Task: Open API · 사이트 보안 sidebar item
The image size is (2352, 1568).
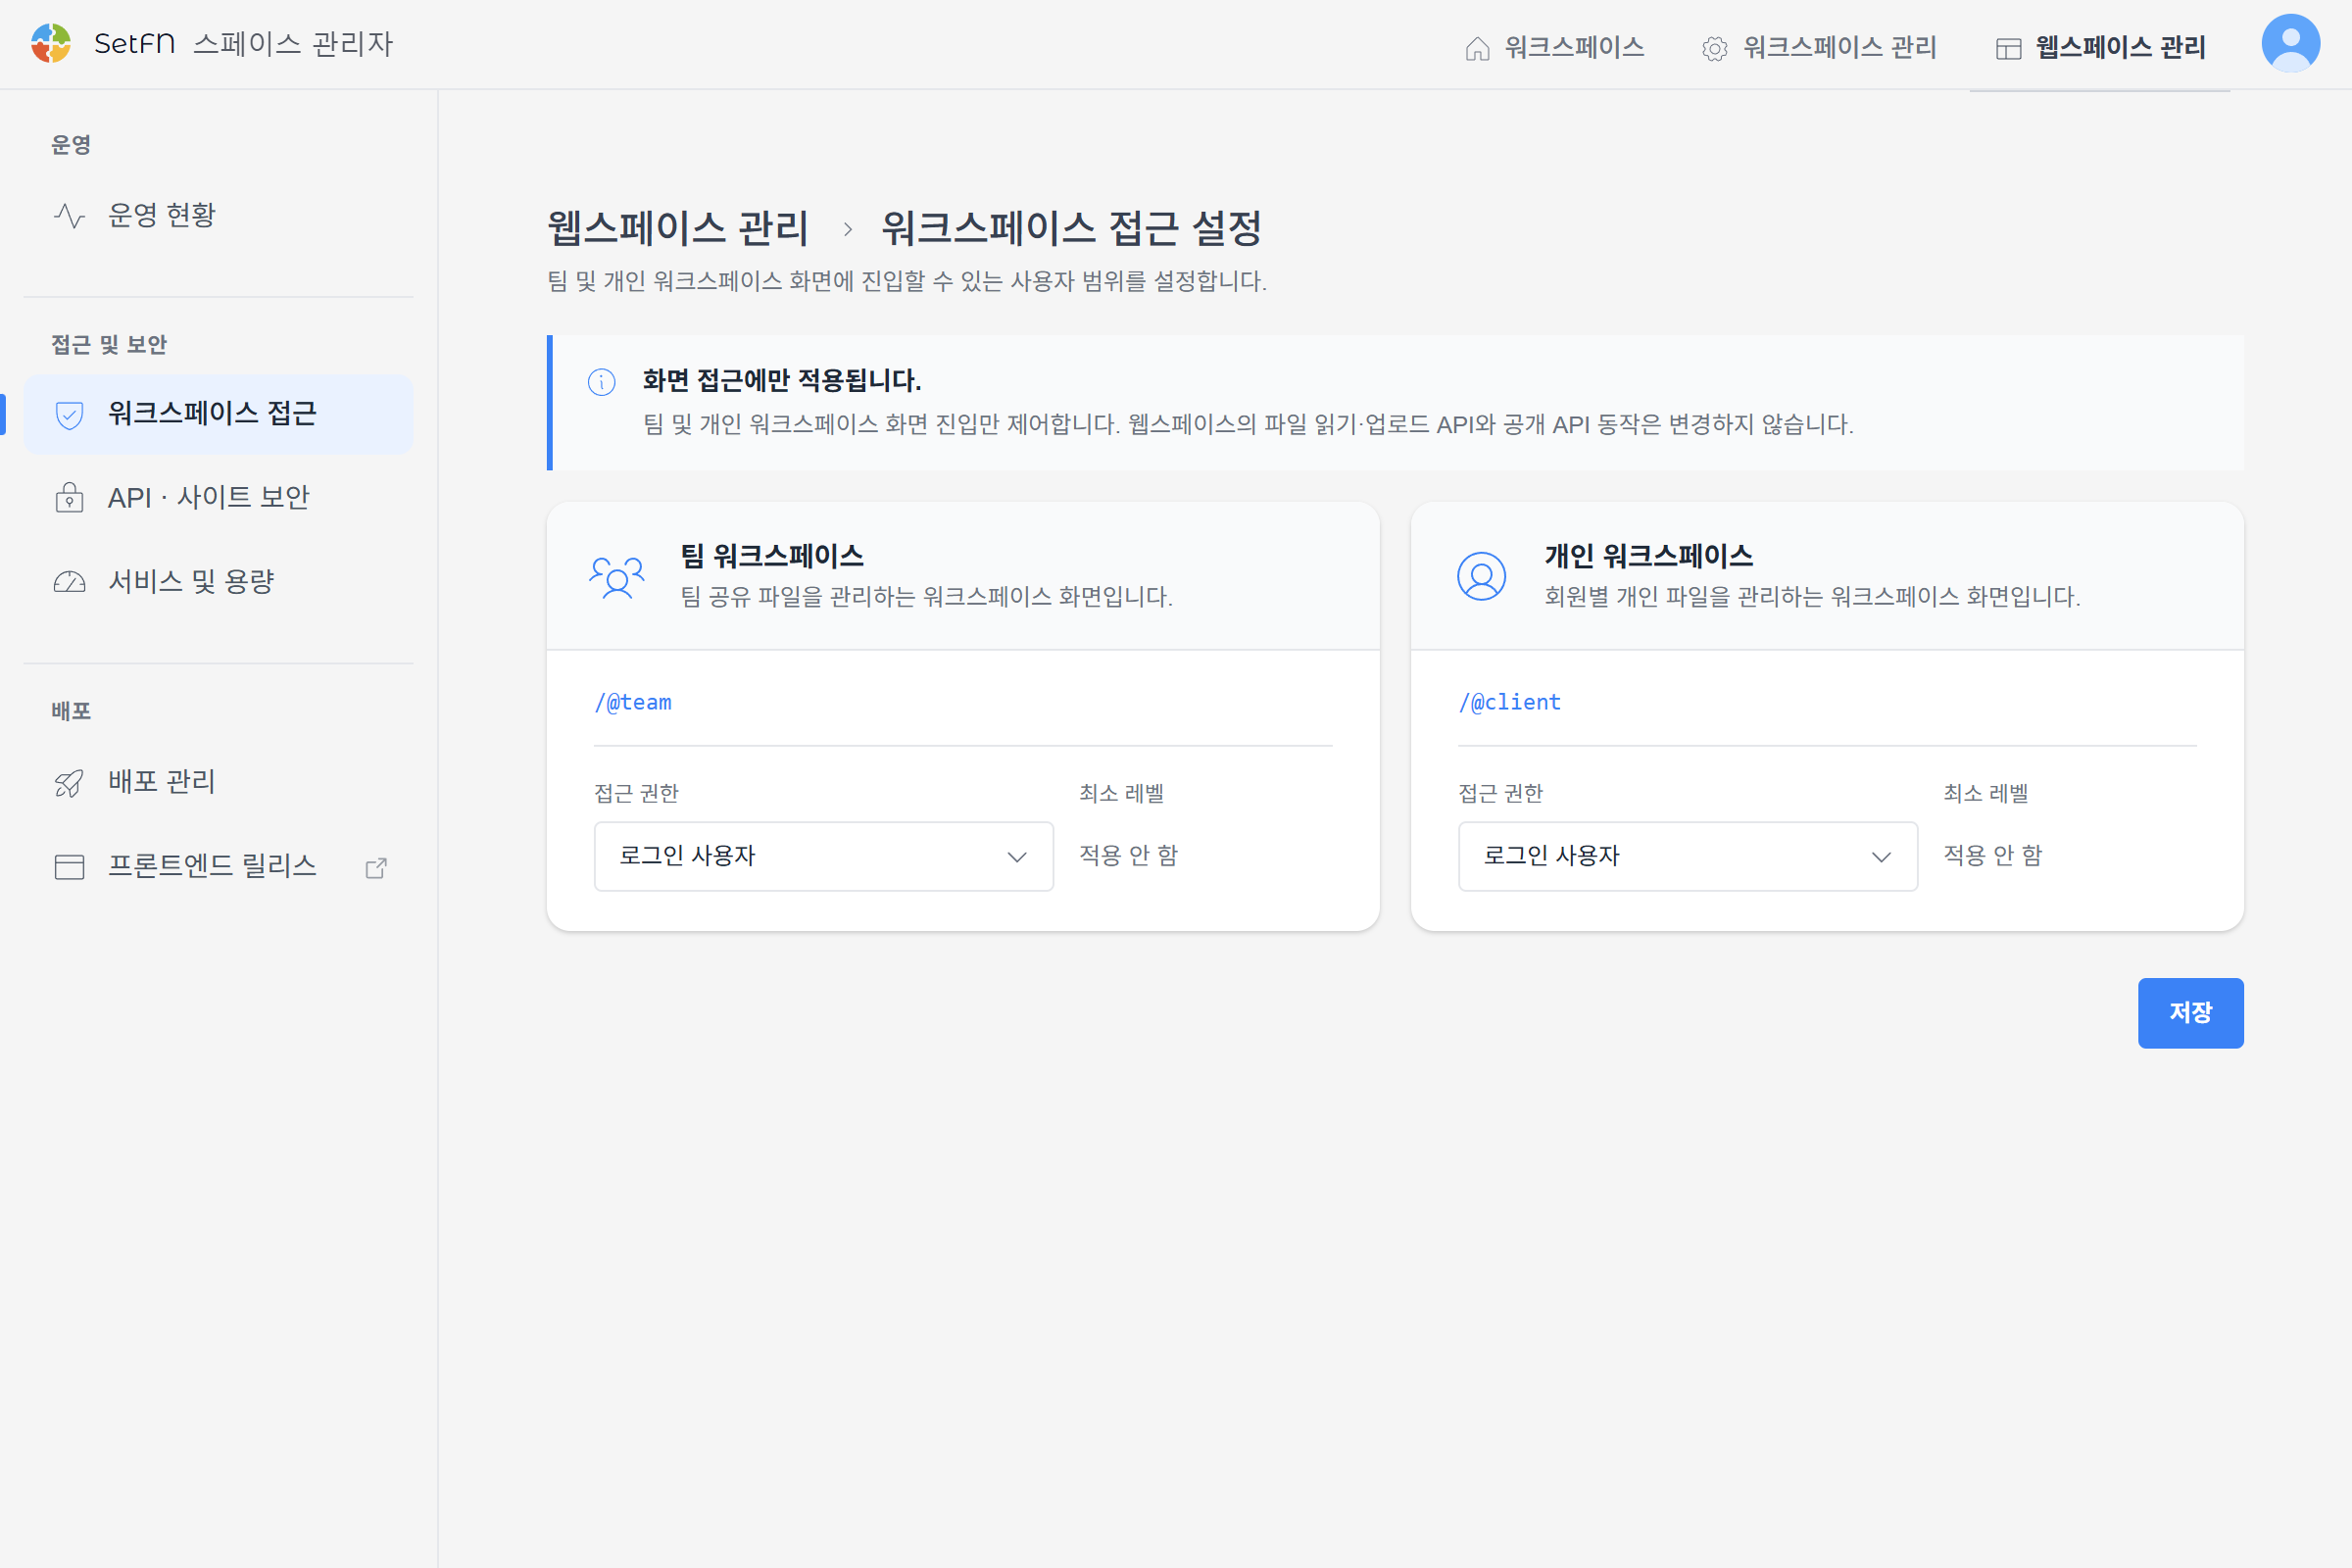Action: [218, 497]
